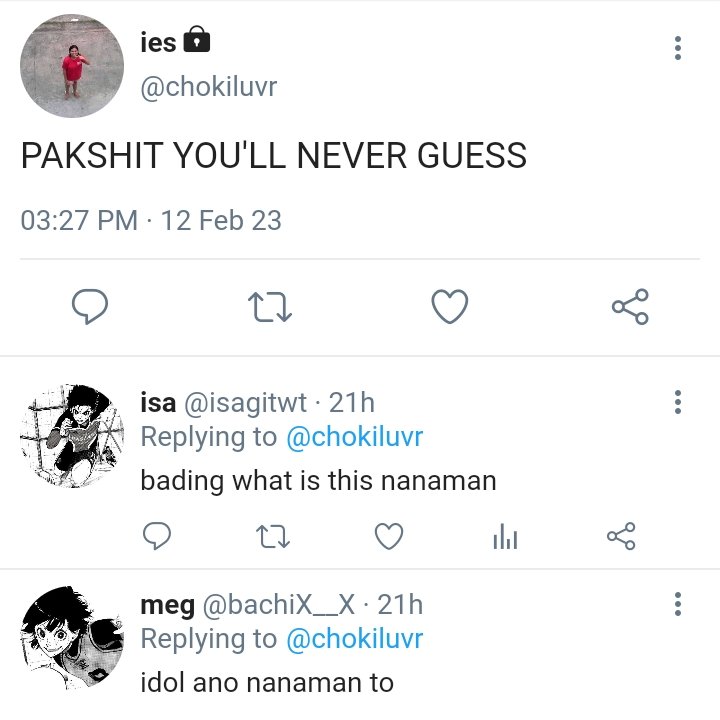The image size is (720, 720).
Task: Open more options for ies tweet
Action: [x=678, y=48]
